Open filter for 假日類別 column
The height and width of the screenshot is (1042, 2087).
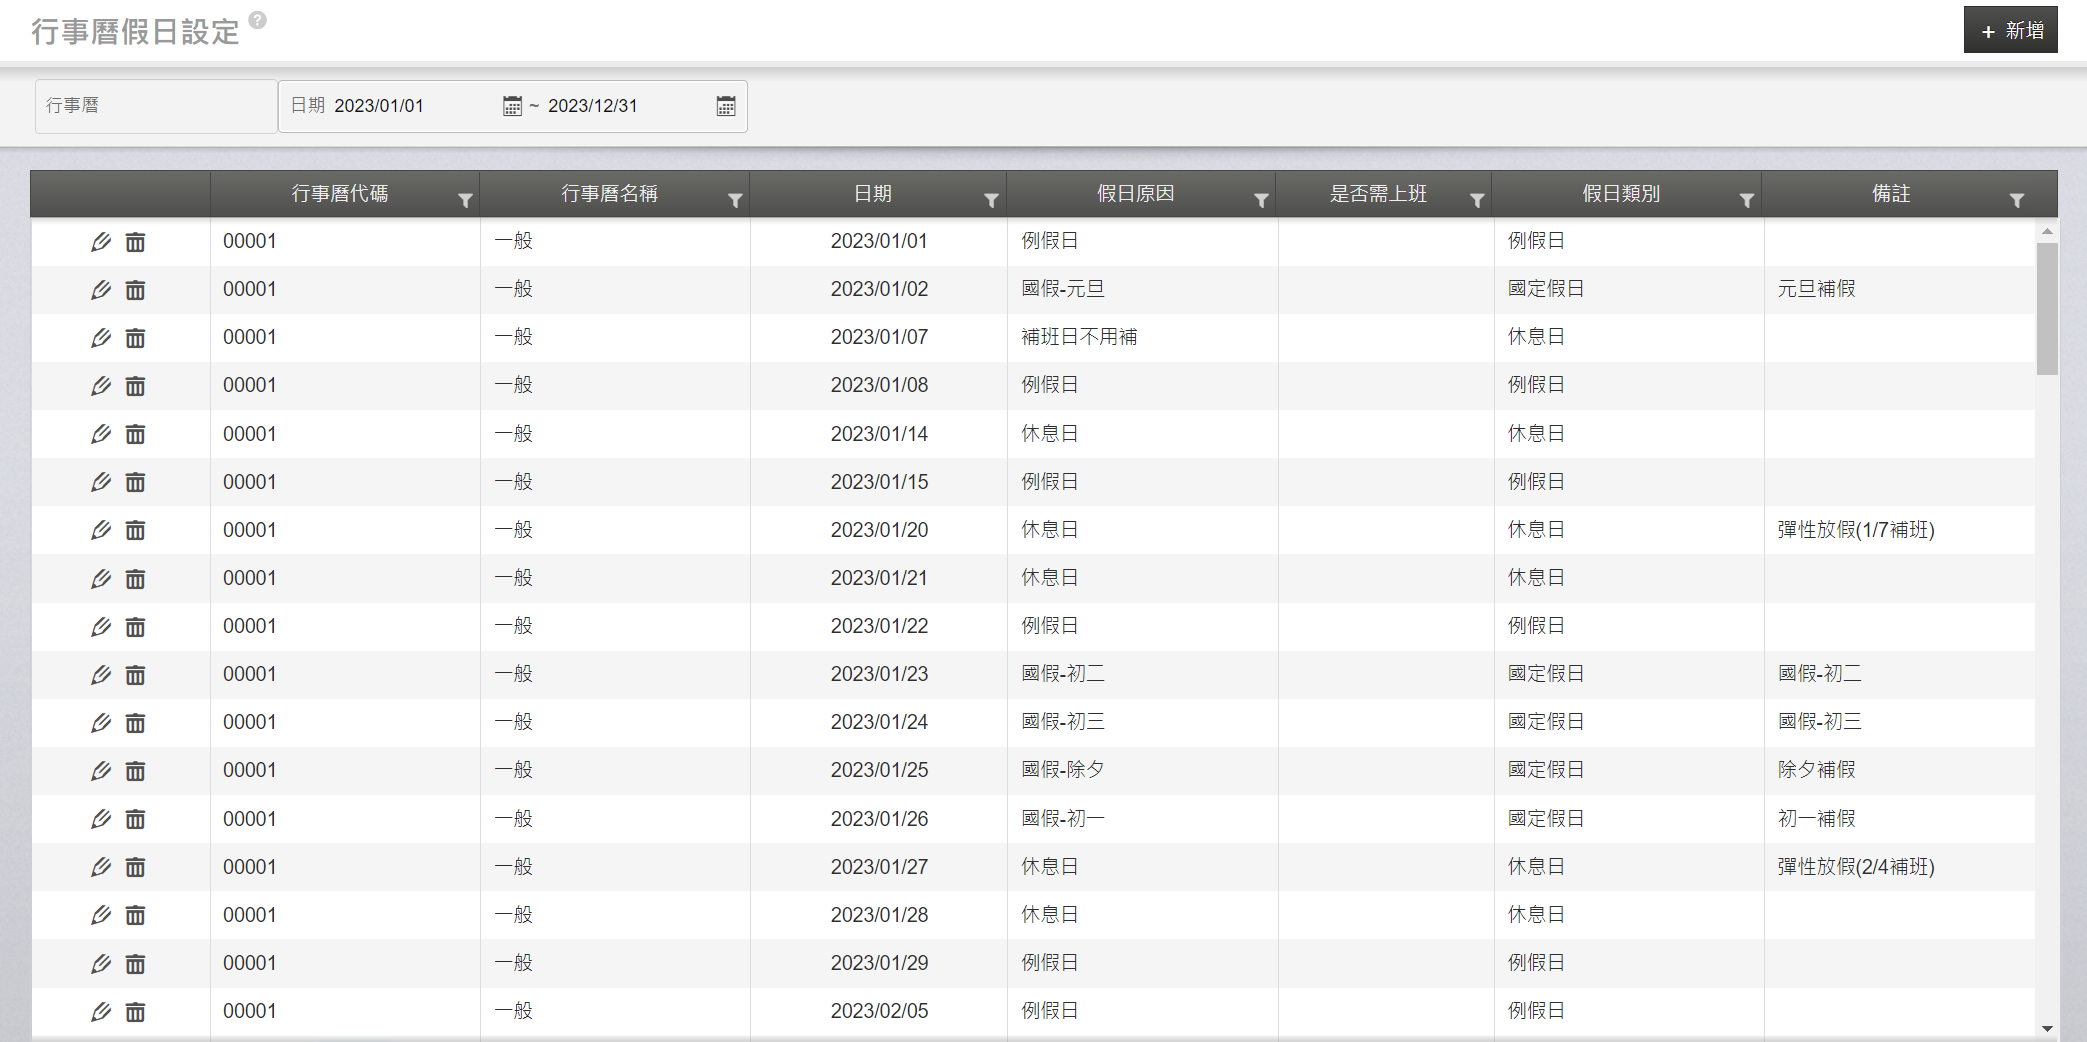point(1746,200)
